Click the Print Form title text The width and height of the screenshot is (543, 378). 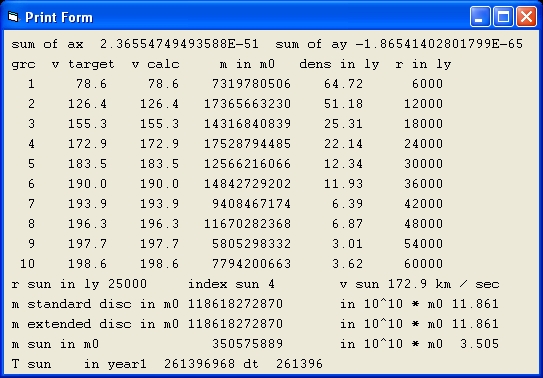click(59, 17)
